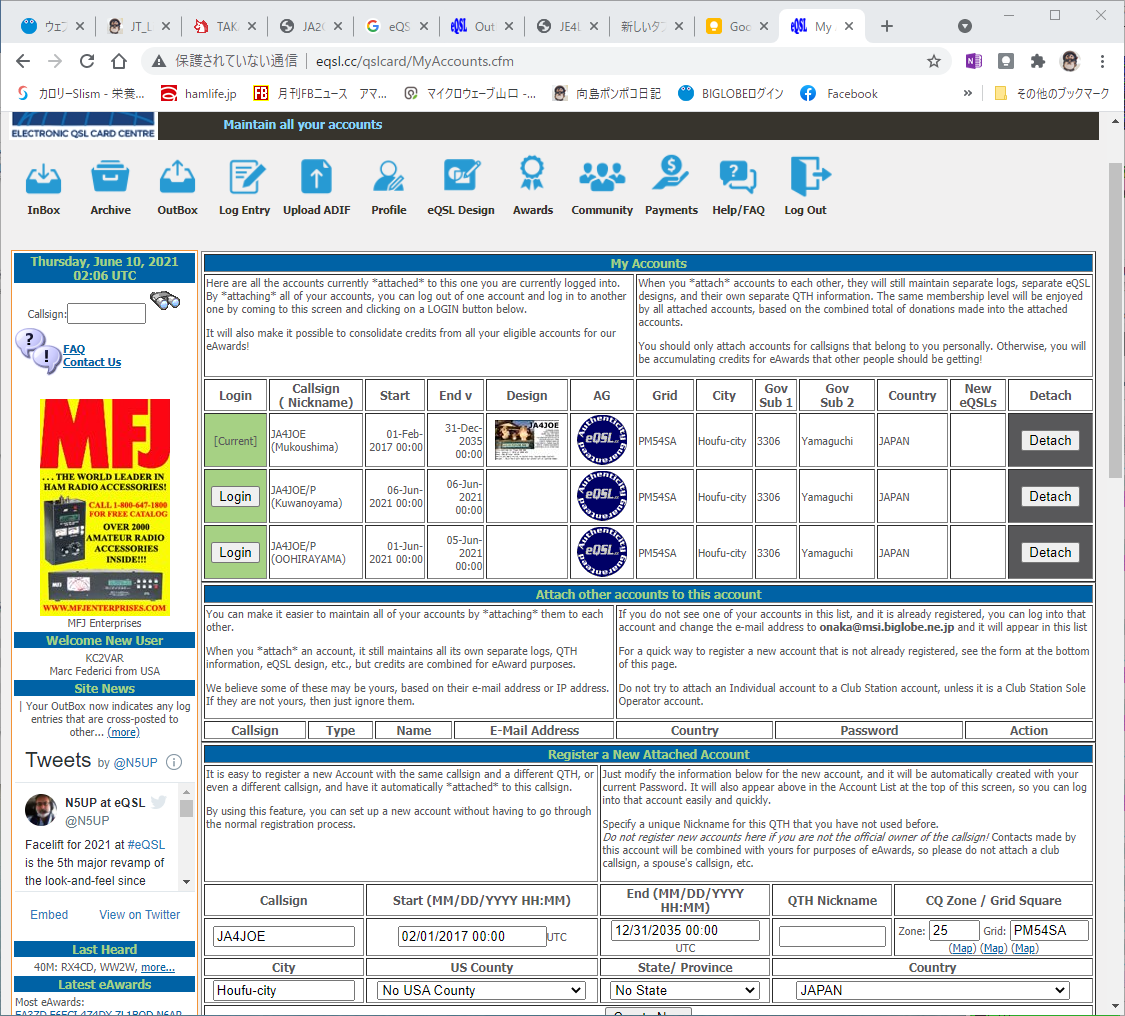Open the OutBox icon
The image size is (1125, 1016).
pyautogui.click(x=177, y=177)
